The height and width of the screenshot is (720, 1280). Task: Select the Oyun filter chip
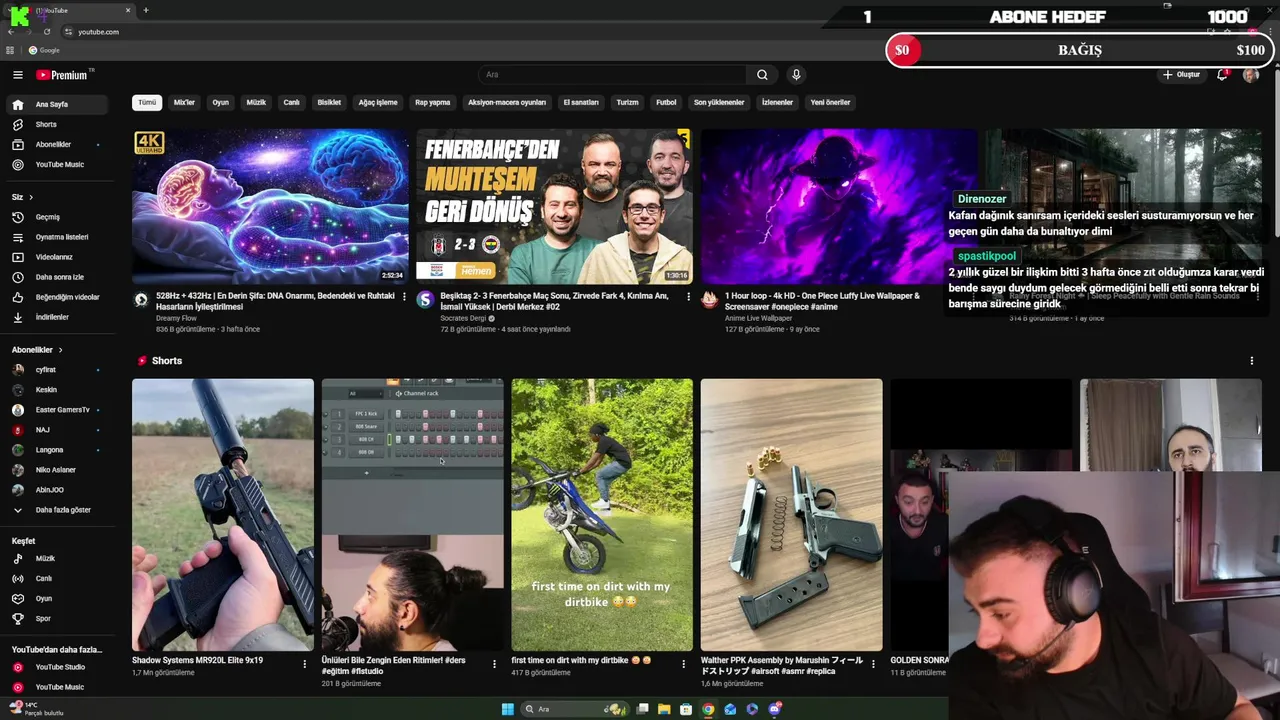coord(220,102)
